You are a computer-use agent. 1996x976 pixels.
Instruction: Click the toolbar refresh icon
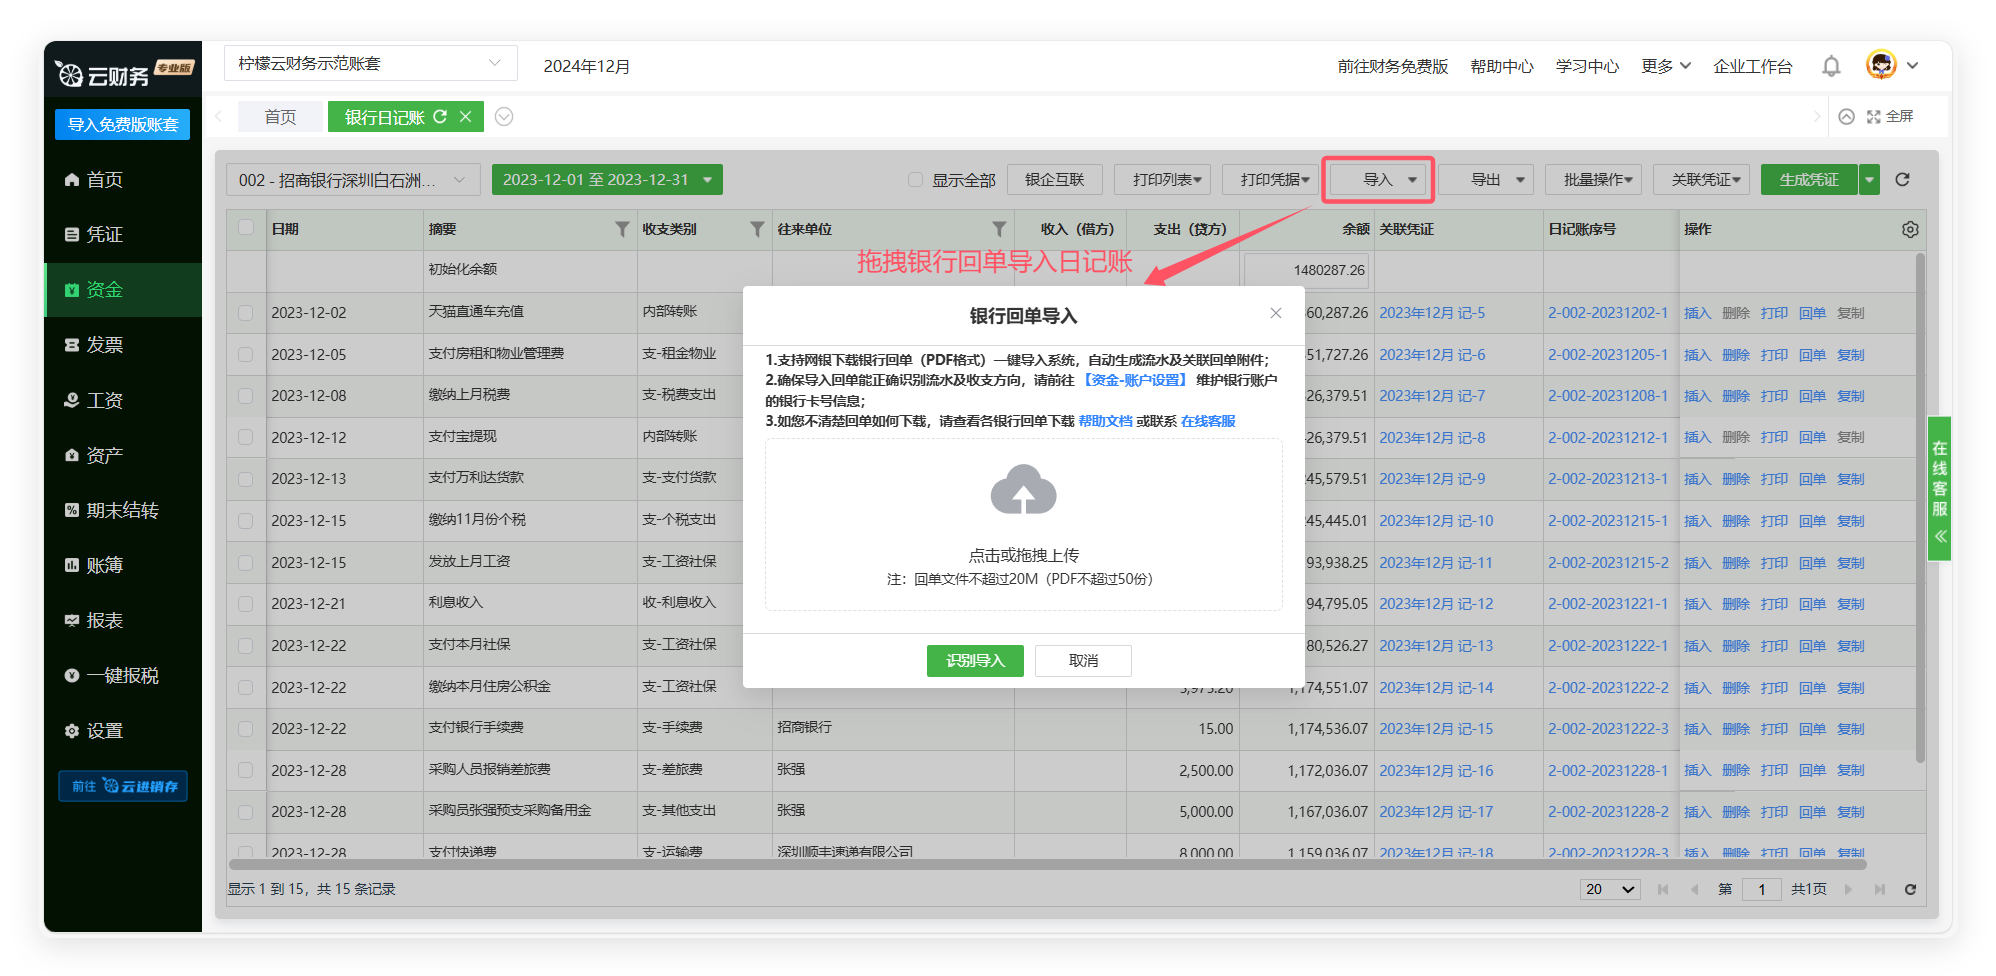tap(1902, 180)
